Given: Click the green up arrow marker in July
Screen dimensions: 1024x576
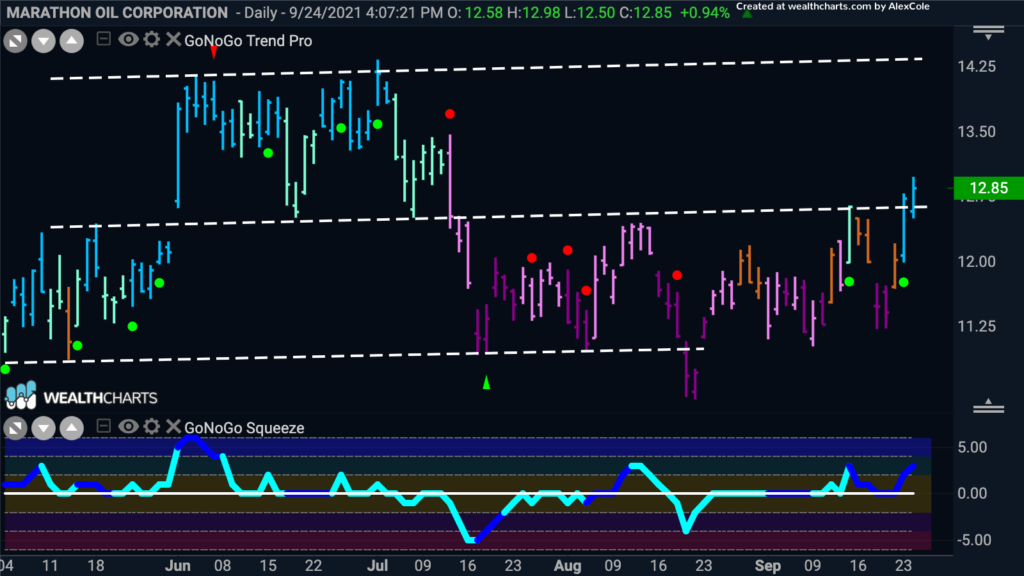Looking at the screenshot, I should tap(486, 382).
